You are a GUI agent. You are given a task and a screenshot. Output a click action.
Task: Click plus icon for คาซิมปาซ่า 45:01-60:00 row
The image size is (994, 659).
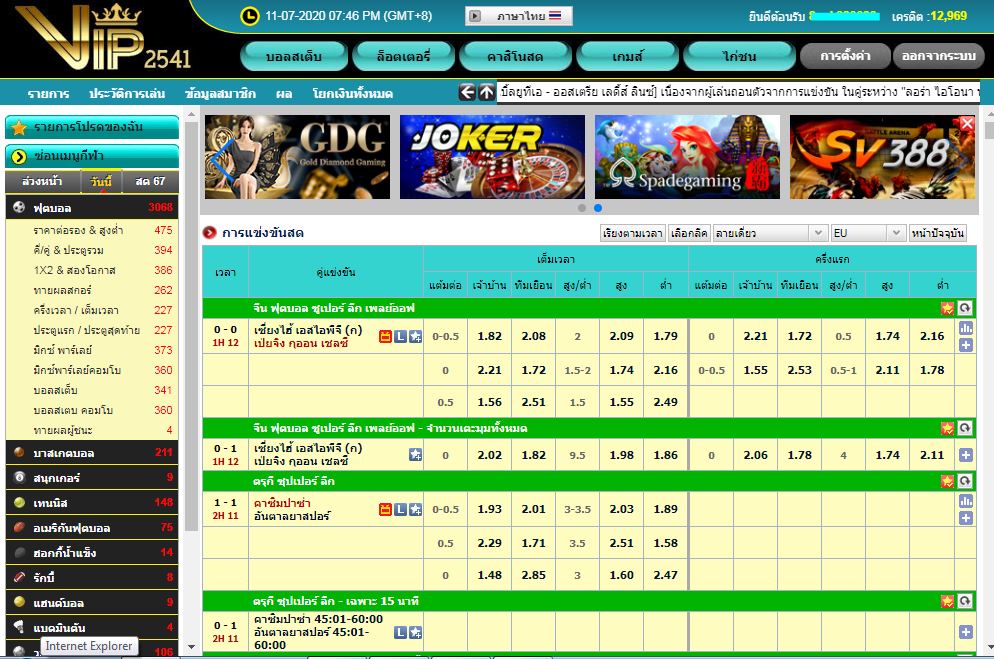click(x=965, y=632)
